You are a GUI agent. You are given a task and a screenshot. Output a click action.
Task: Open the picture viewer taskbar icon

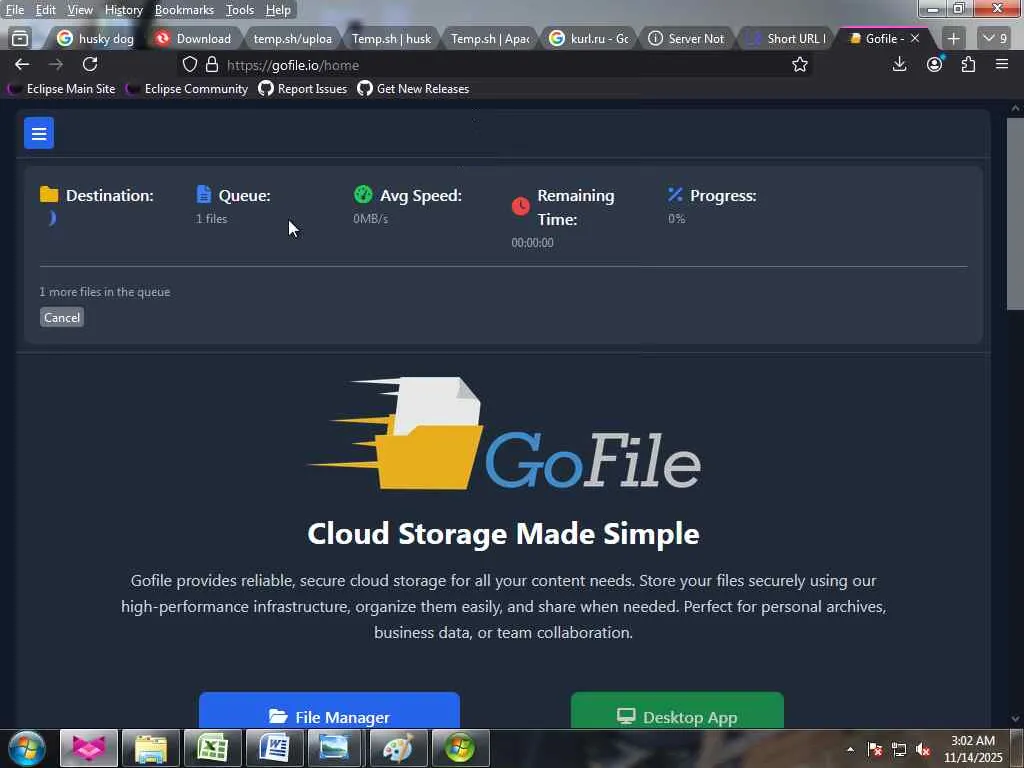[x=335, y=748]
